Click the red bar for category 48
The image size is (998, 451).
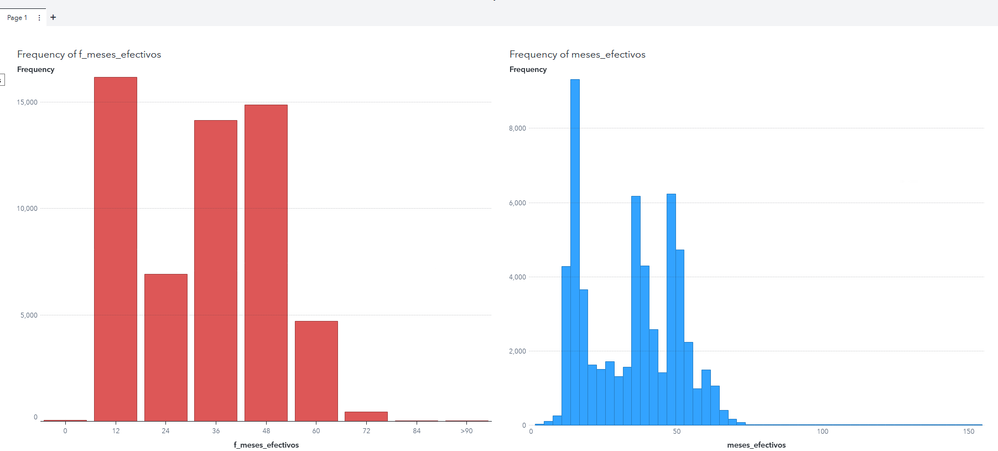click(265, 262)
